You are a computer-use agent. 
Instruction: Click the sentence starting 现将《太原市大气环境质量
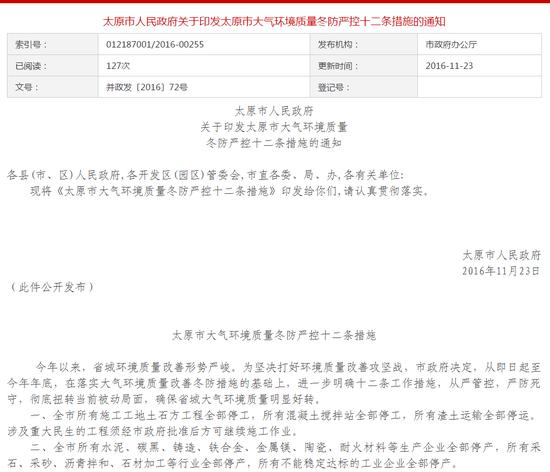click(229, 191)
